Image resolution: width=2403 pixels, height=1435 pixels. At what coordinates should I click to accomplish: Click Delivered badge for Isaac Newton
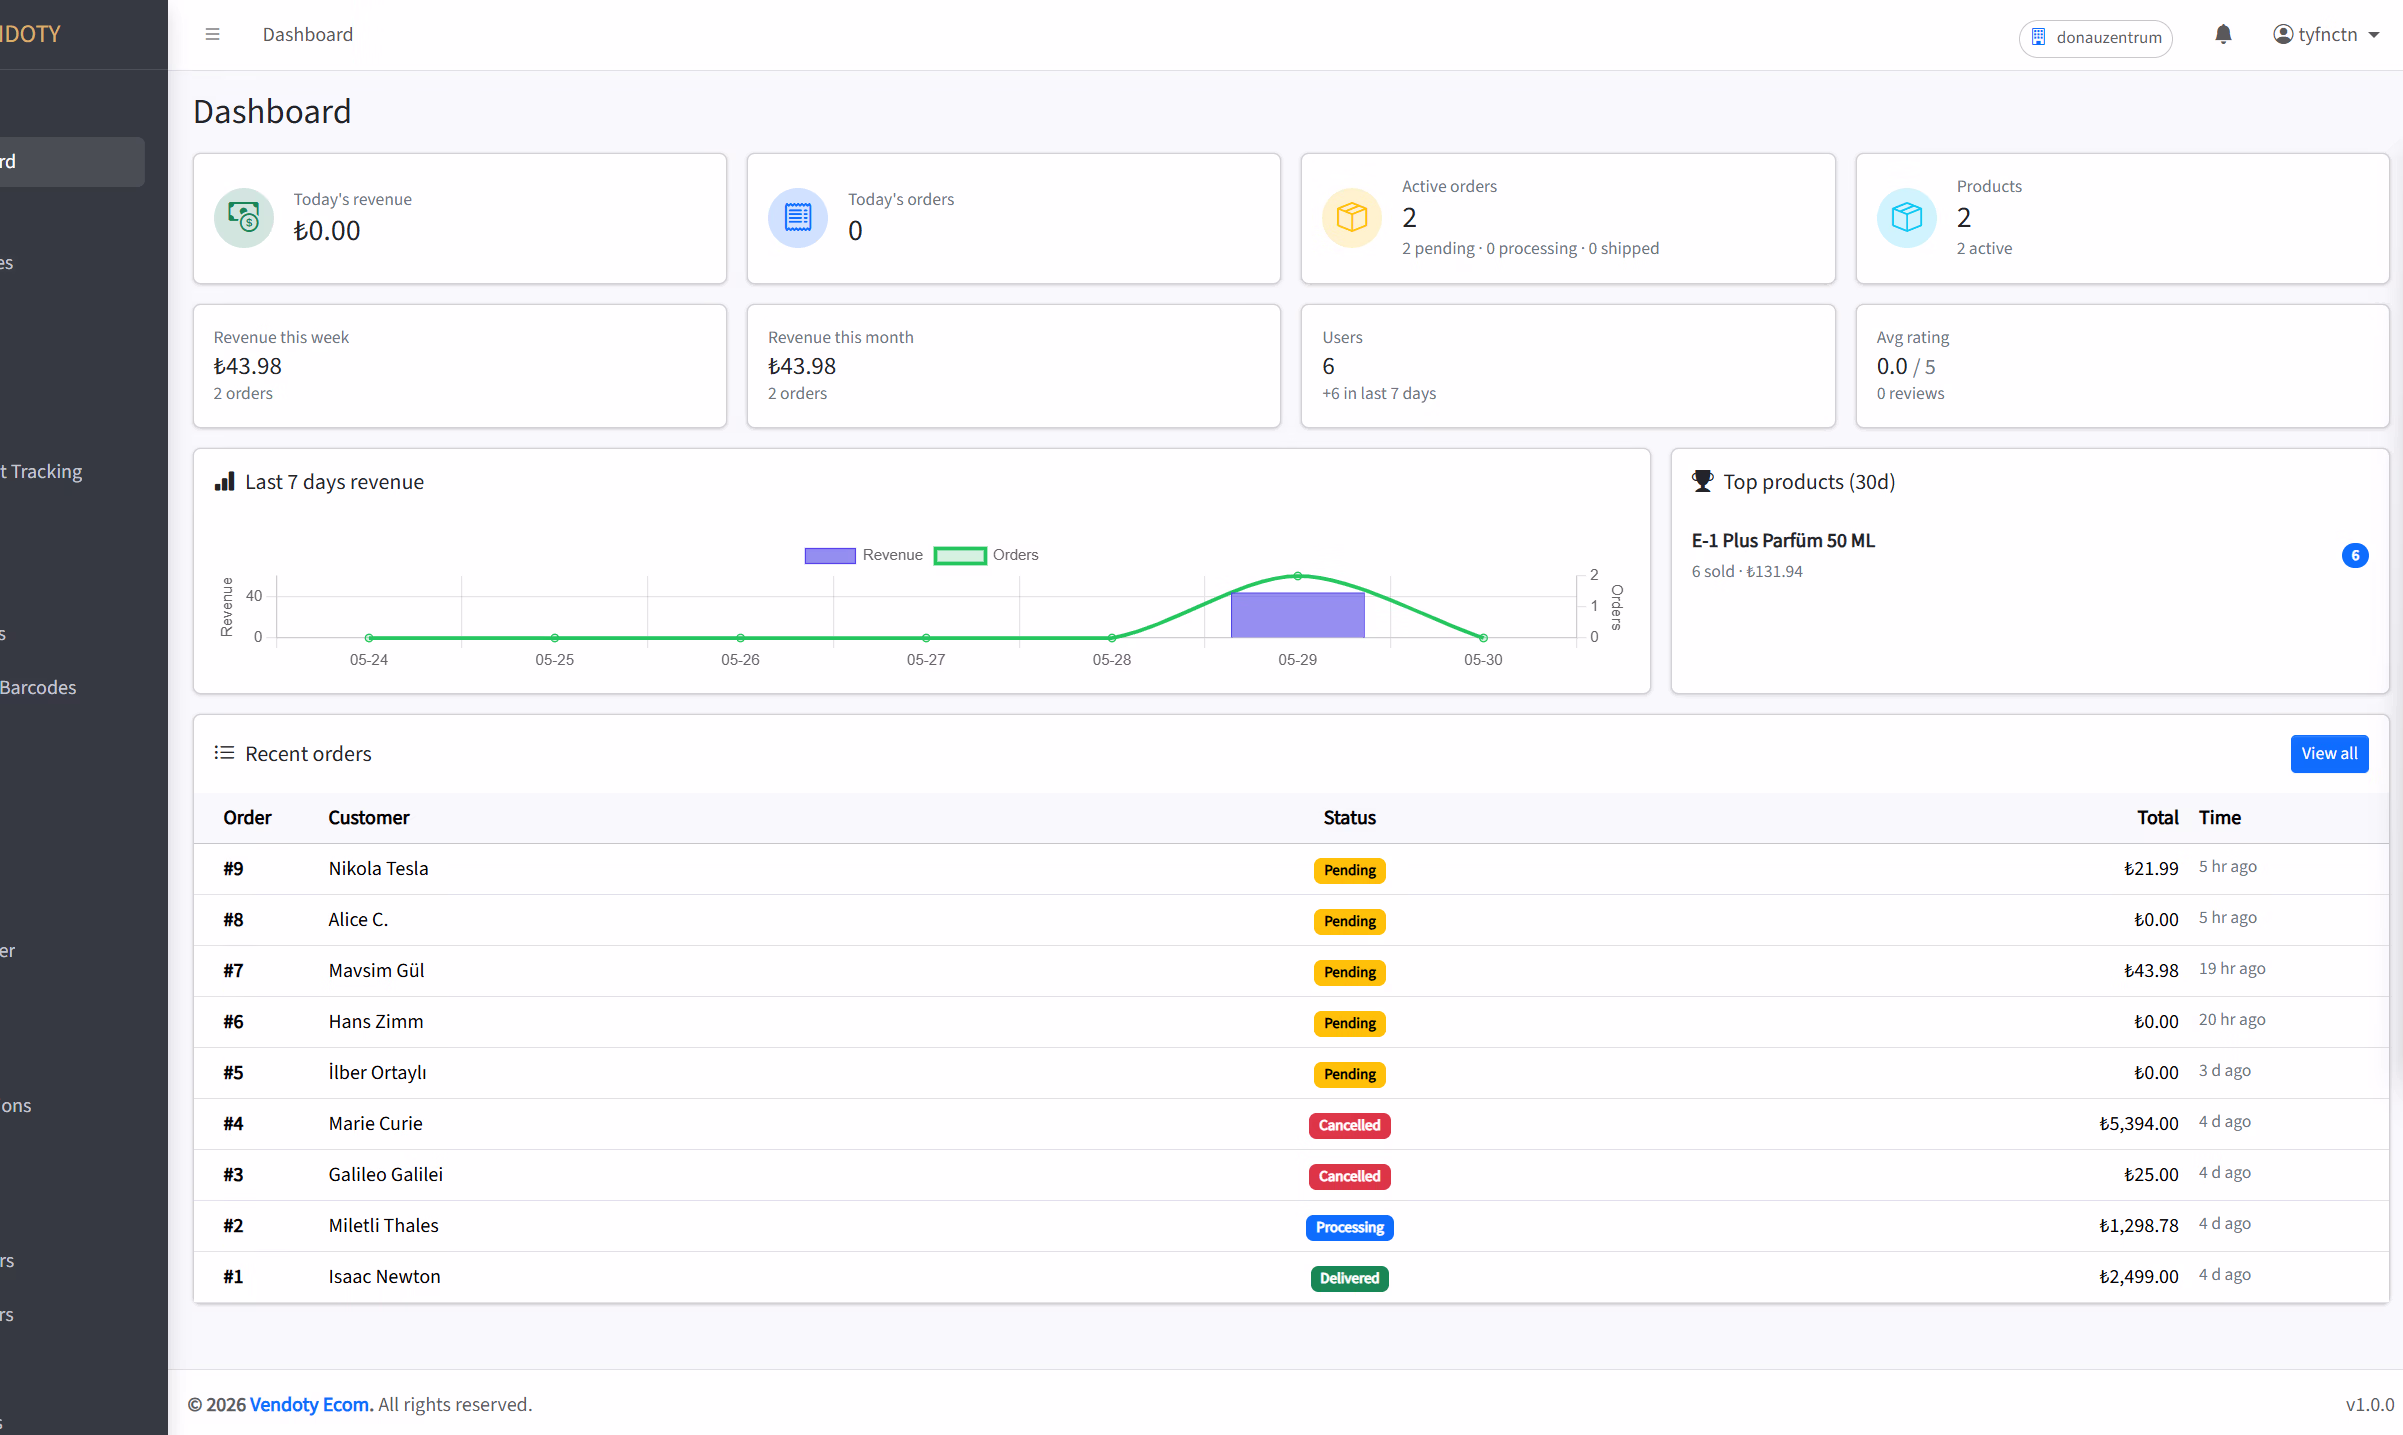pos(1349,1278)
